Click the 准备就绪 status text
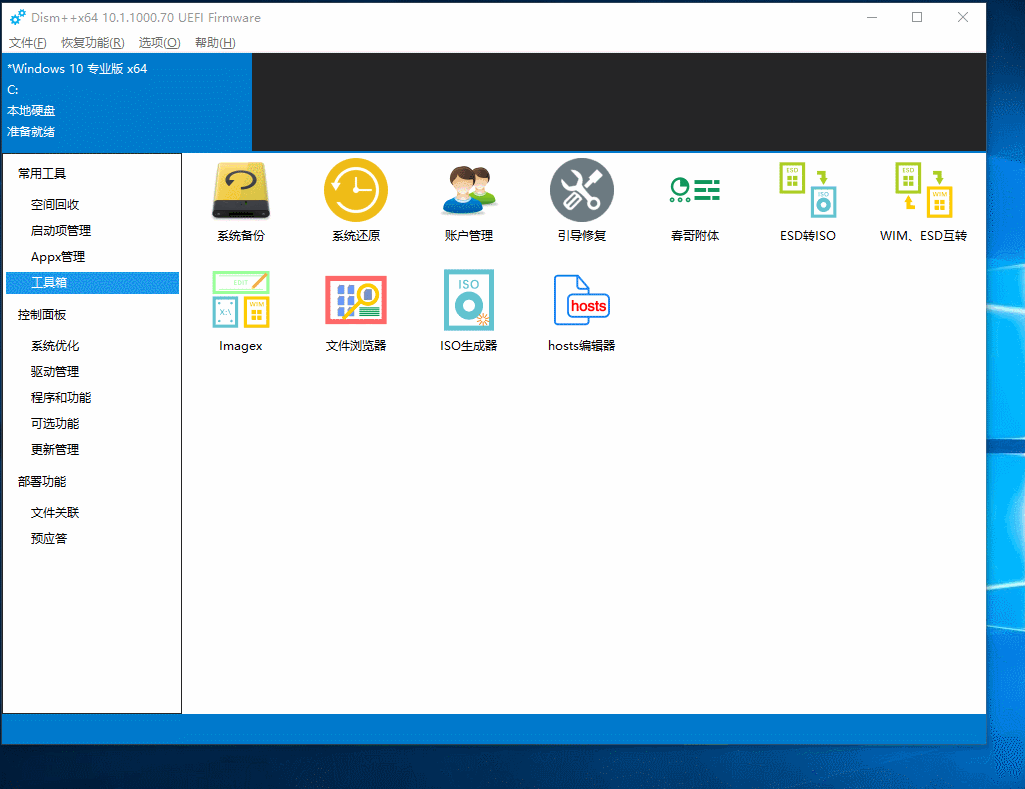Screen dimensions: 1025x789 [x=31, y=131]
